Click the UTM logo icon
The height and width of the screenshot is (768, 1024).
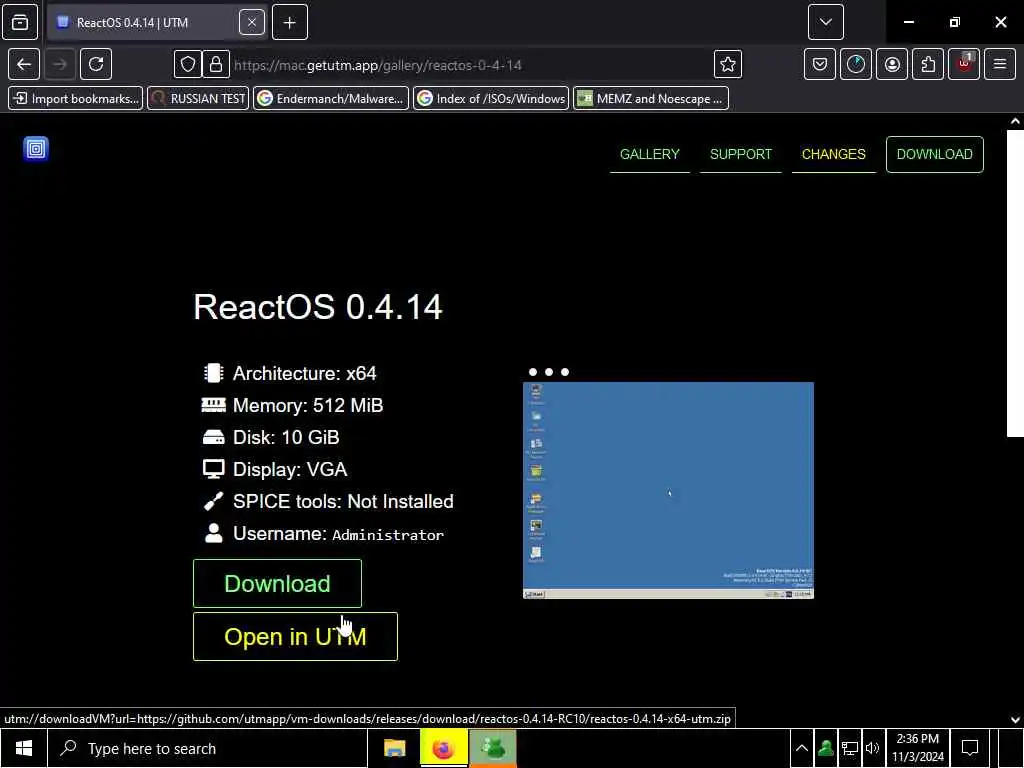tap(36, 149)
